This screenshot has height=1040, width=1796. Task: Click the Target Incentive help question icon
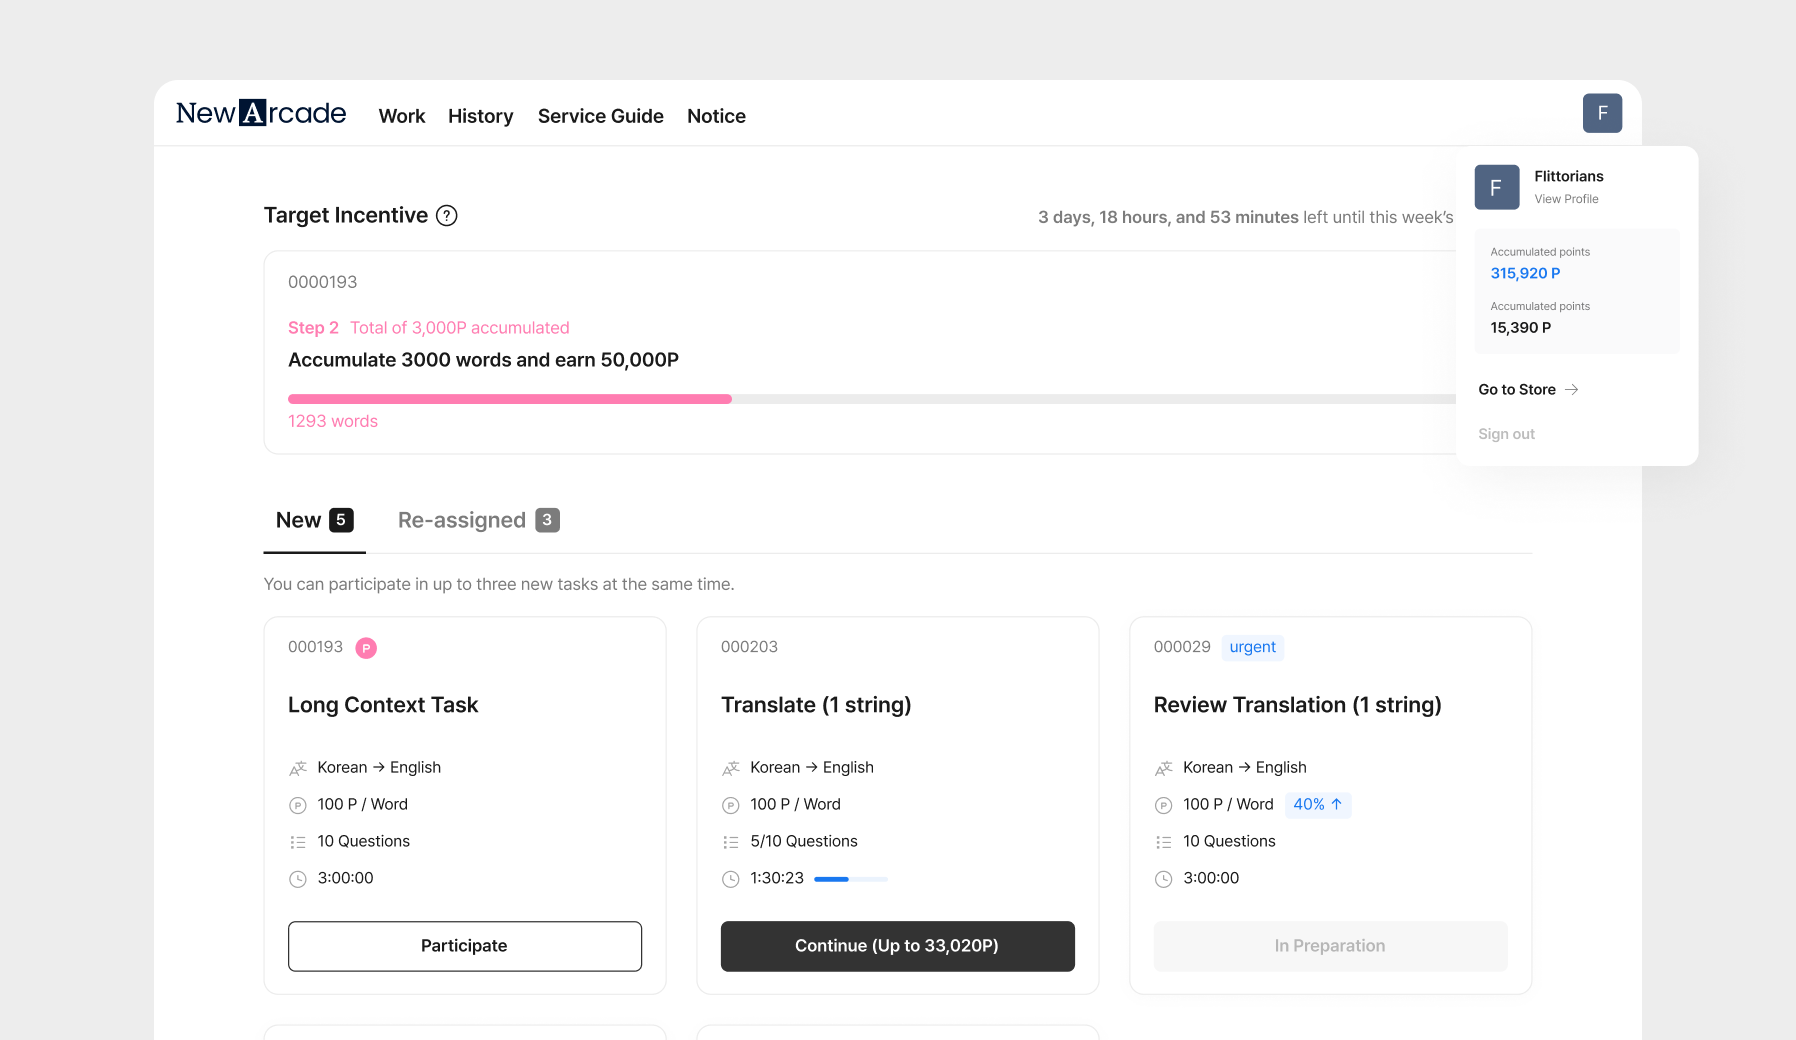coord(447,216)
